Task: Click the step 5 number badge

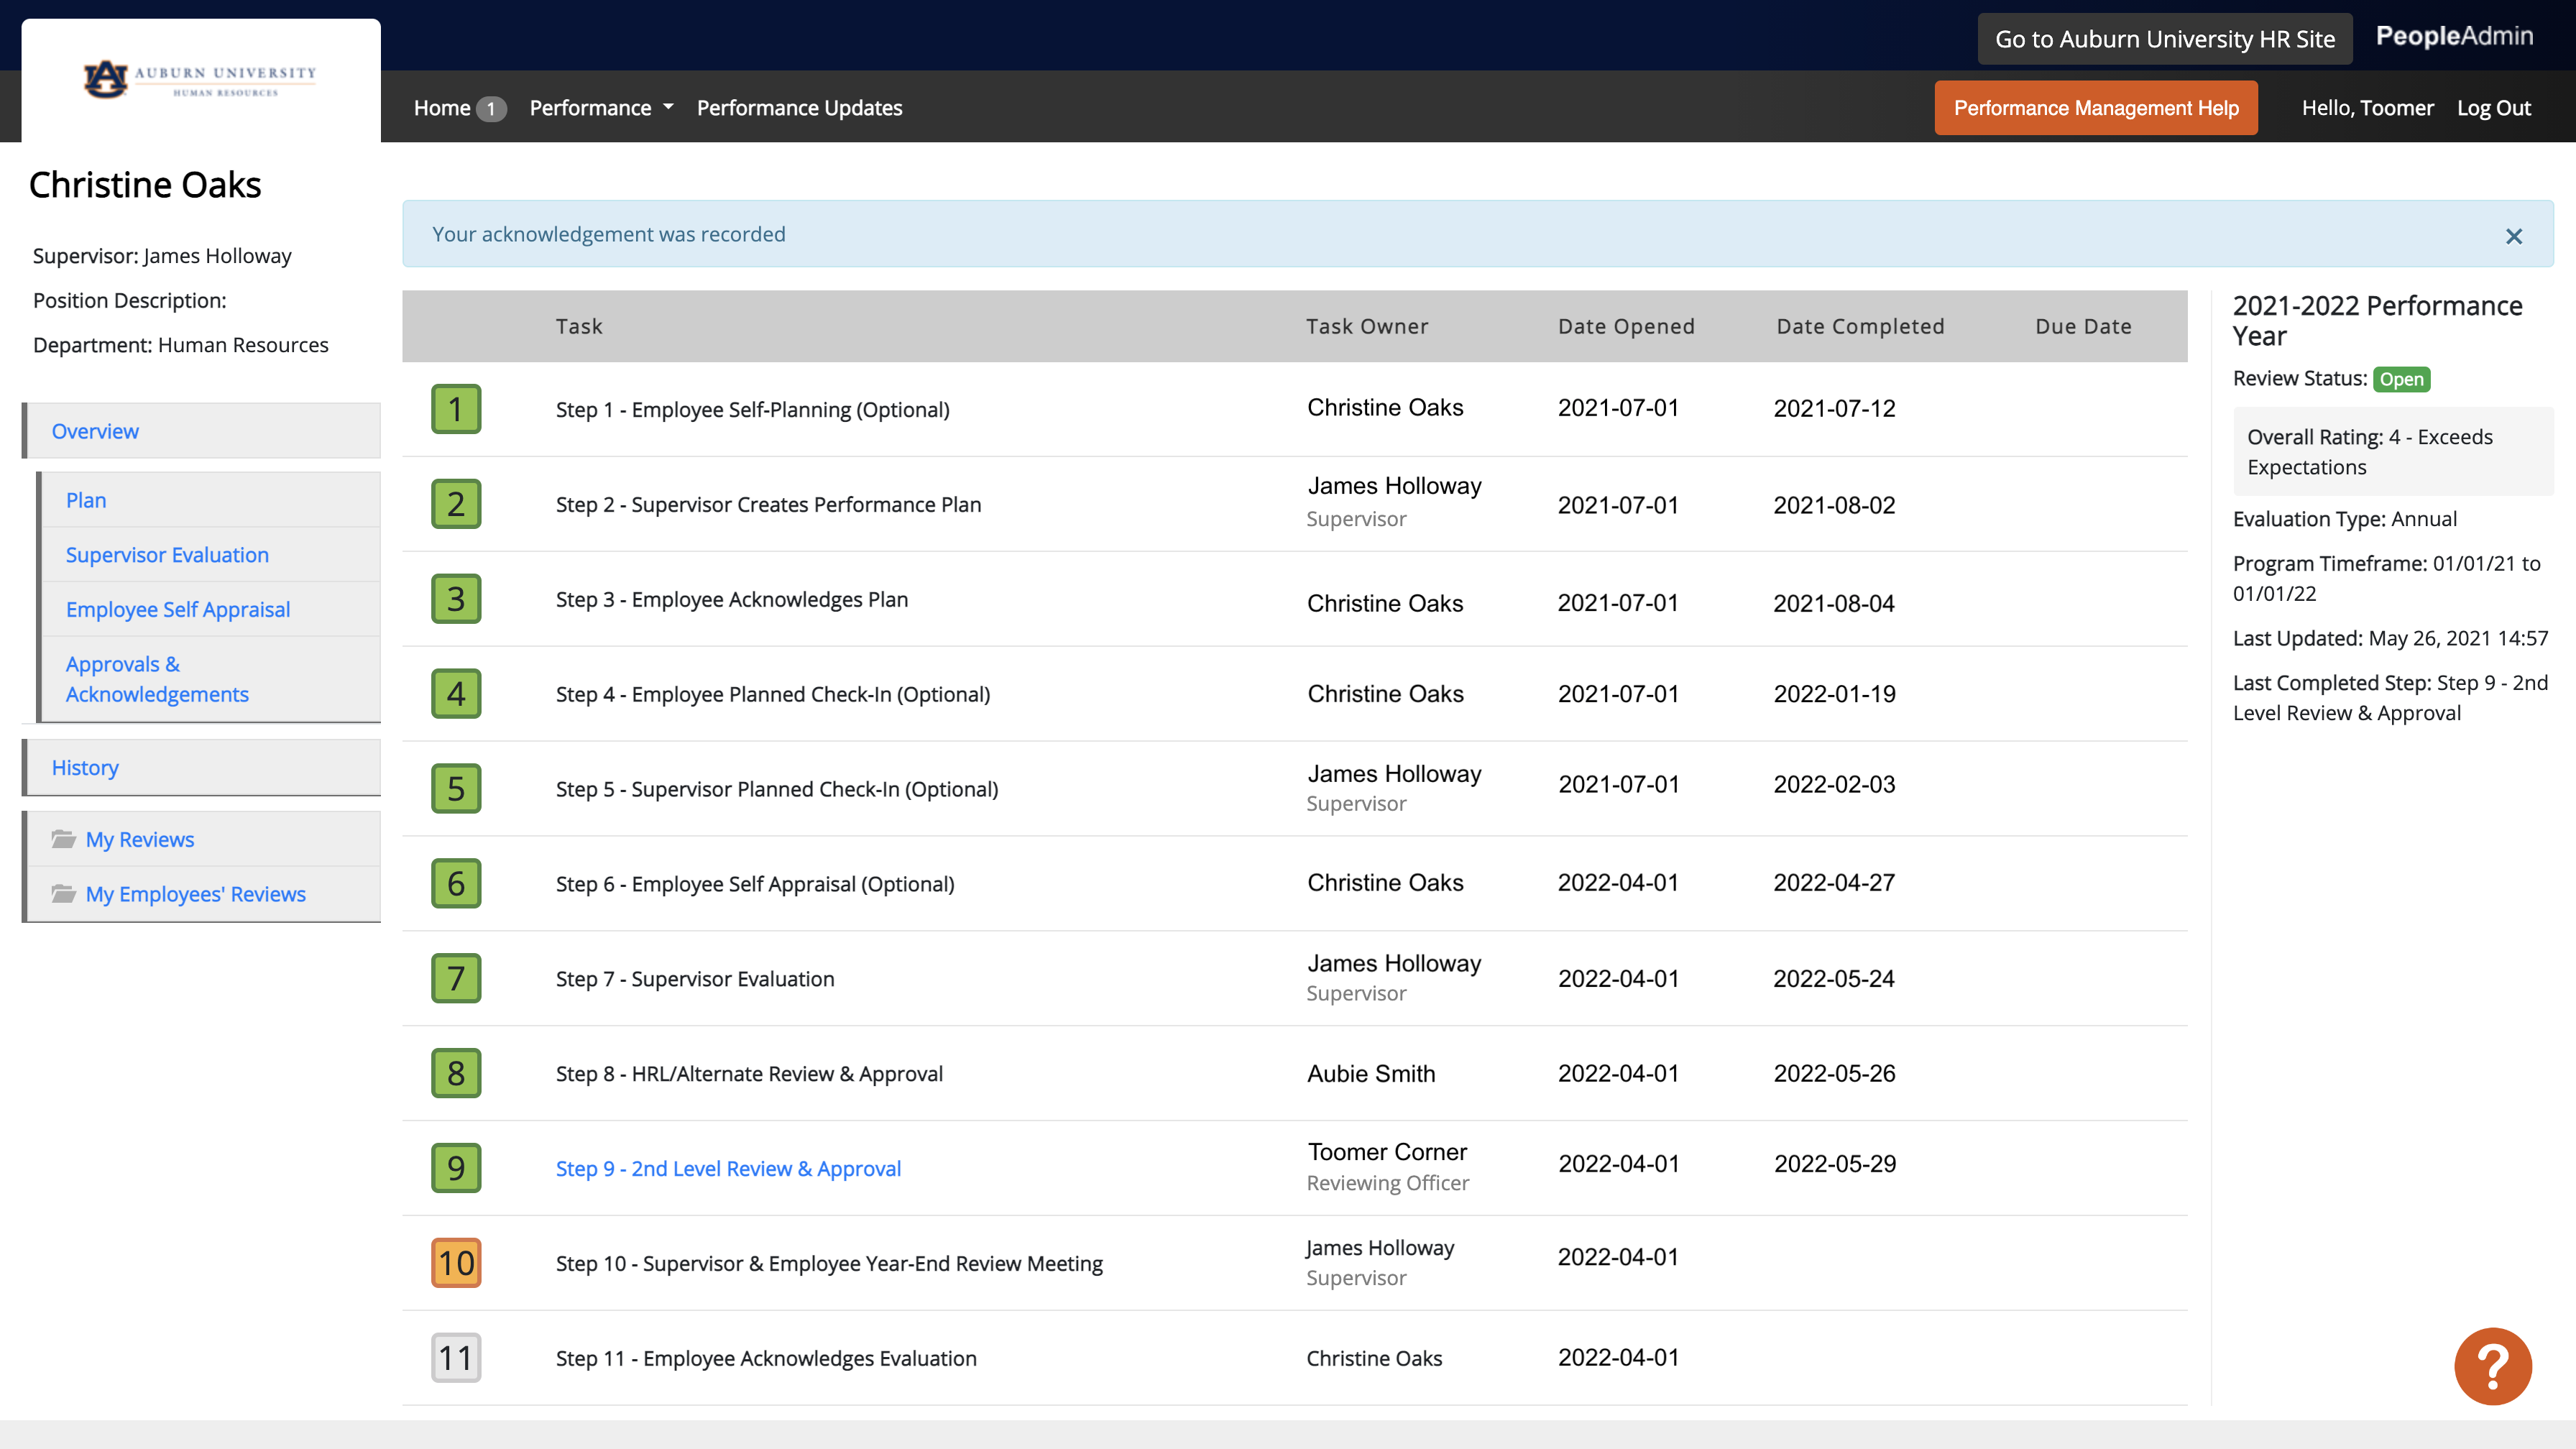Action: 456,789
